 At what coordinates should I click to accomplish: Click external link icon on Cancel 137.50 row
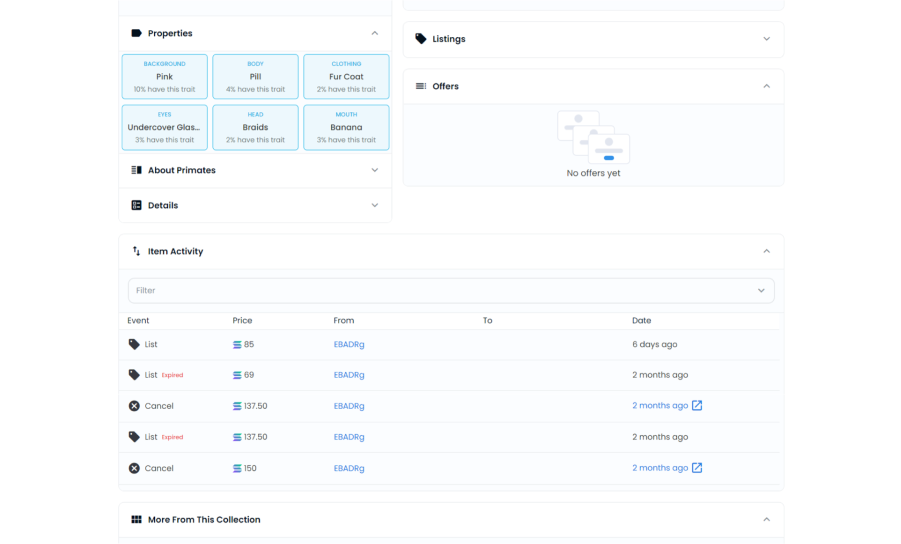697,406
